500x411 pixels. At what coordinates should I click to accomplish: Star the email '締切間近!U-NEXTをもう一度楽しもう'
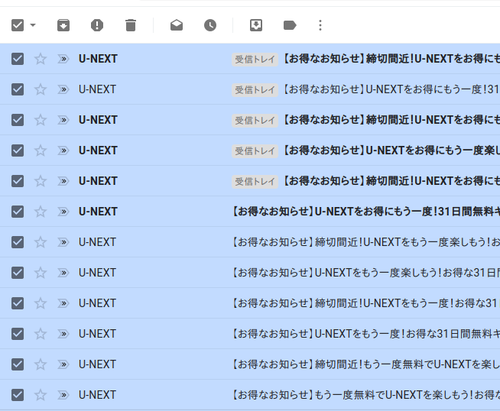[x=40, y=242]
